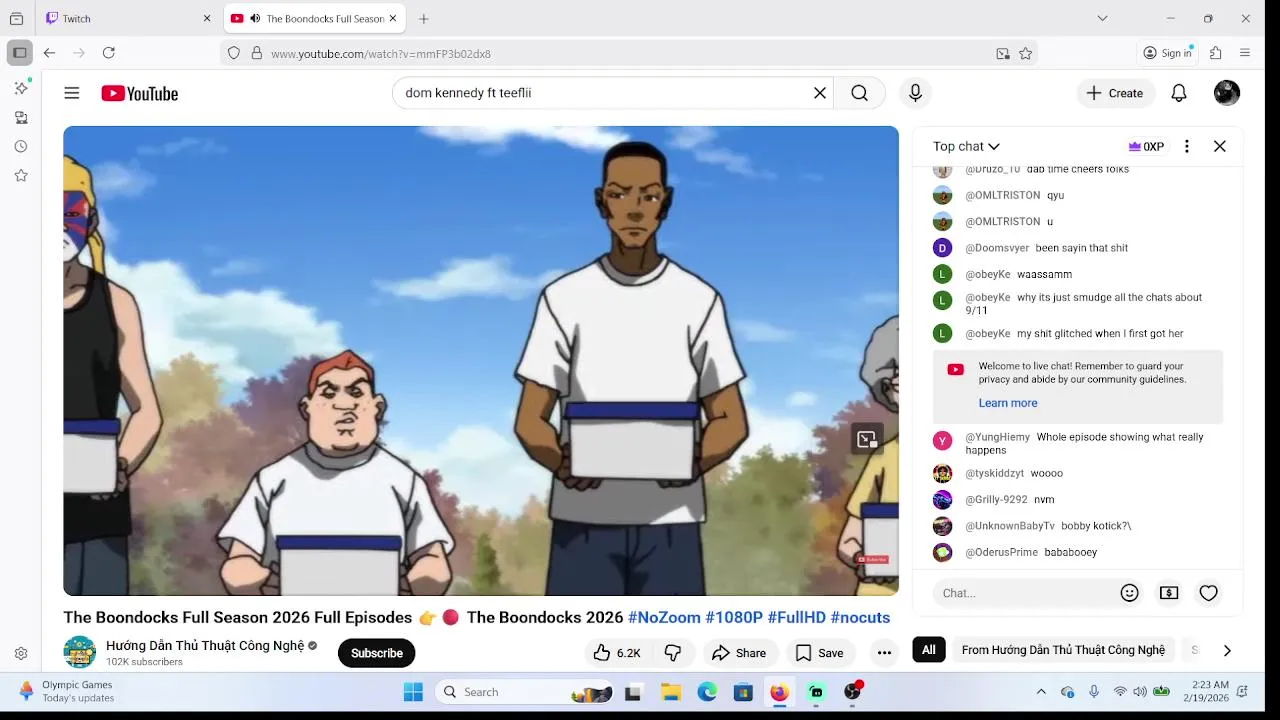This screenshot has height=720, width=1280.
Task: Clear the search box text
Action: [x=820, y=93]
